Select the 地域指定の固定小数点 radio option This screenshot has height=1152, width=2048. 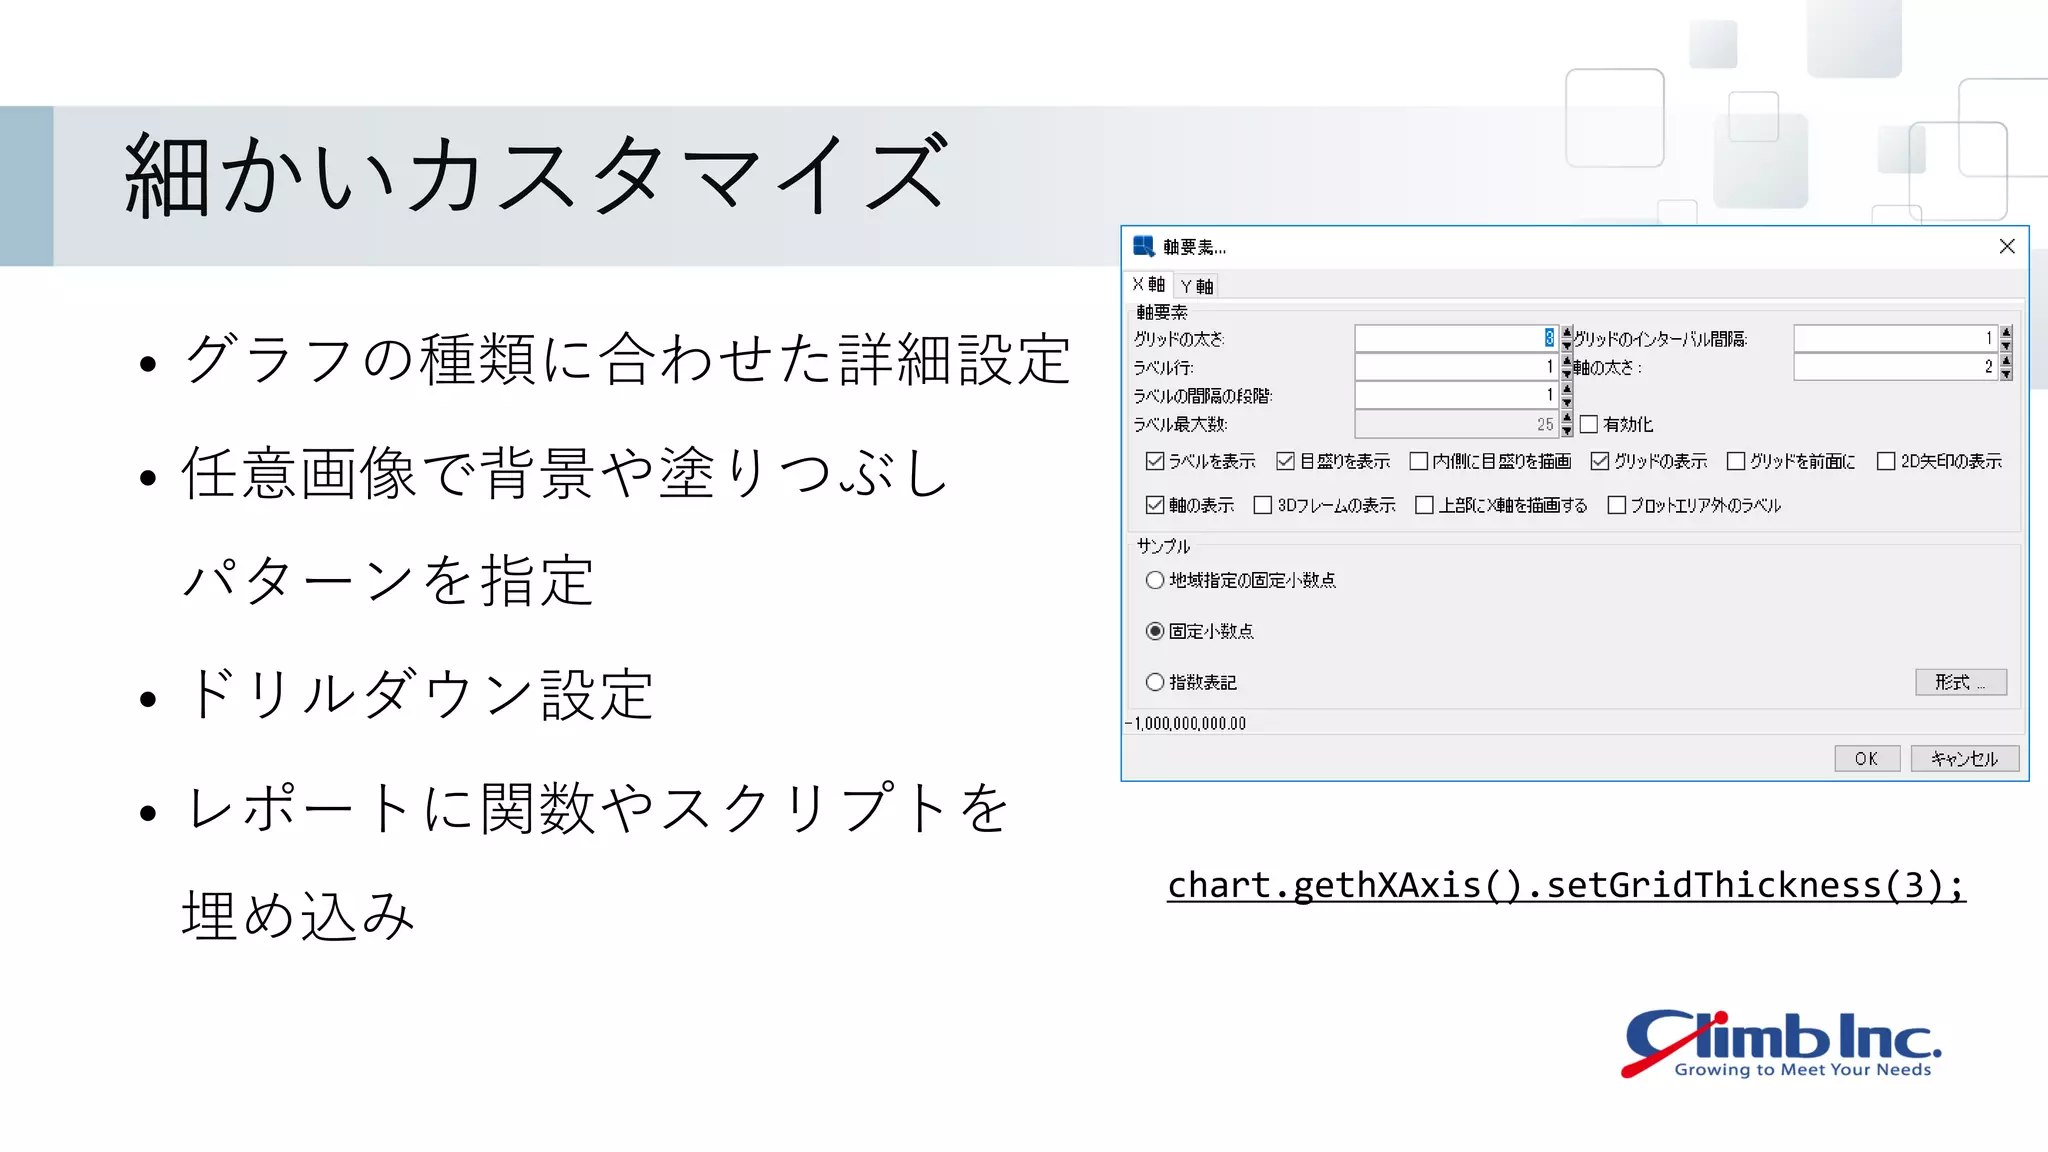tap(1155, 580)
